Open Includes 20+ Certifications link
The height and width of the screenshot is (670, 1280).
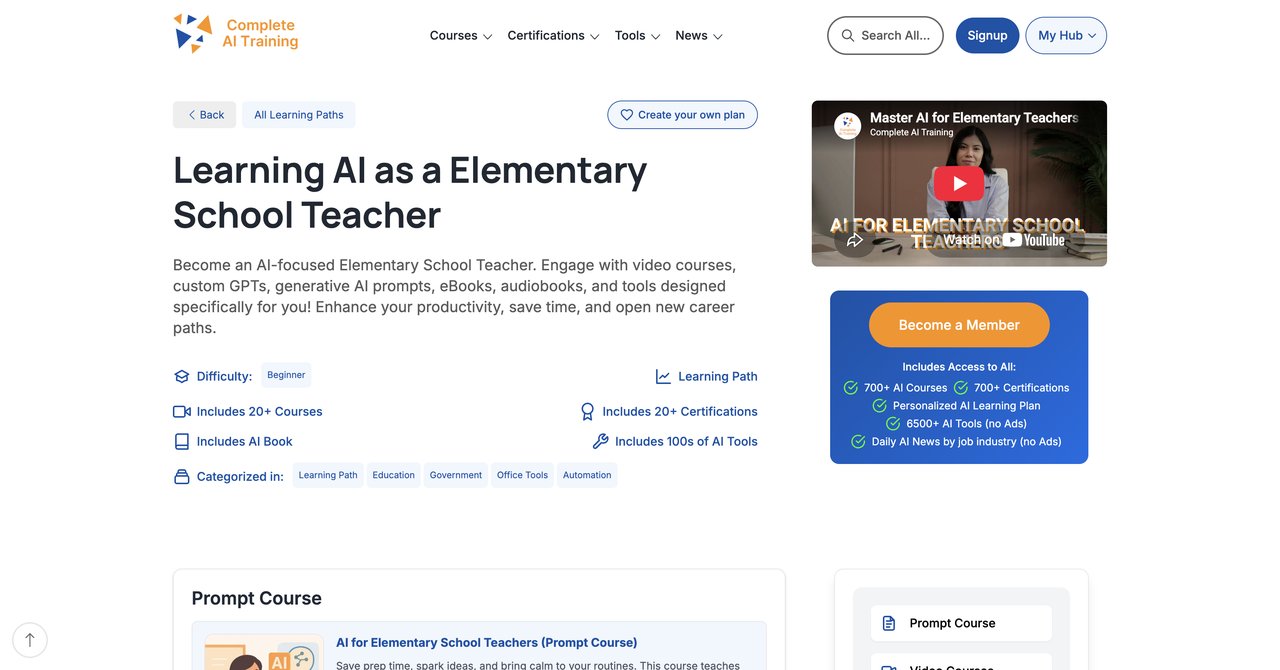tap(680, 411)
